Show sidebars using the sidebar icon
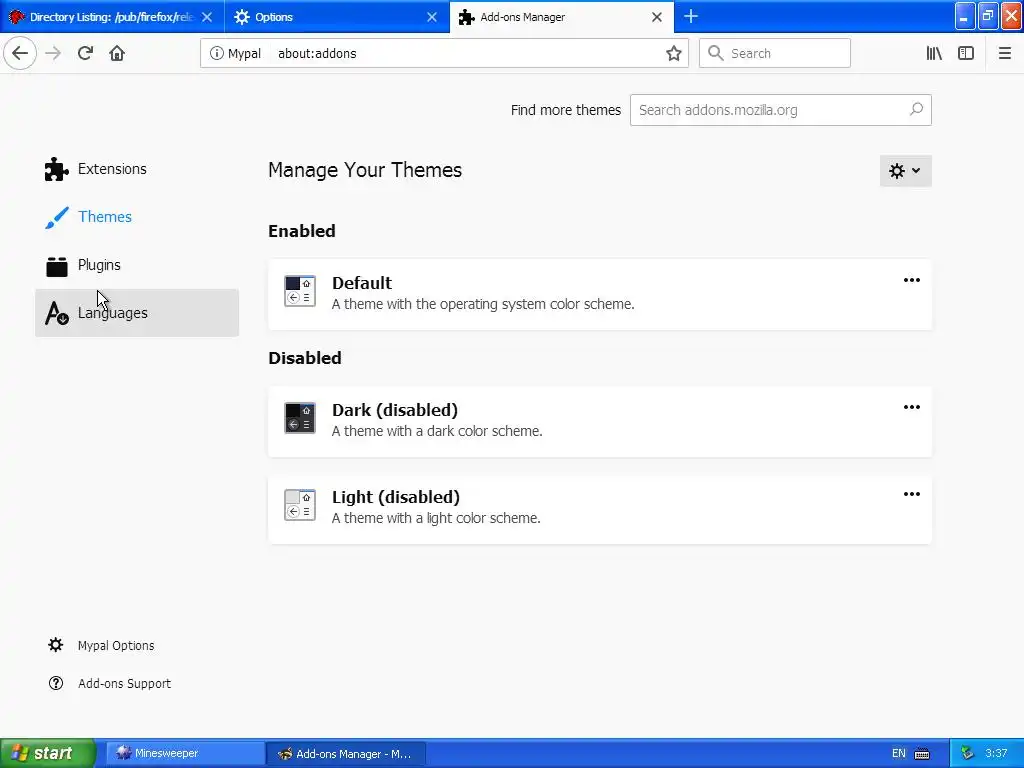Viewport: 1024px width, 768px height. coord(966,54)
